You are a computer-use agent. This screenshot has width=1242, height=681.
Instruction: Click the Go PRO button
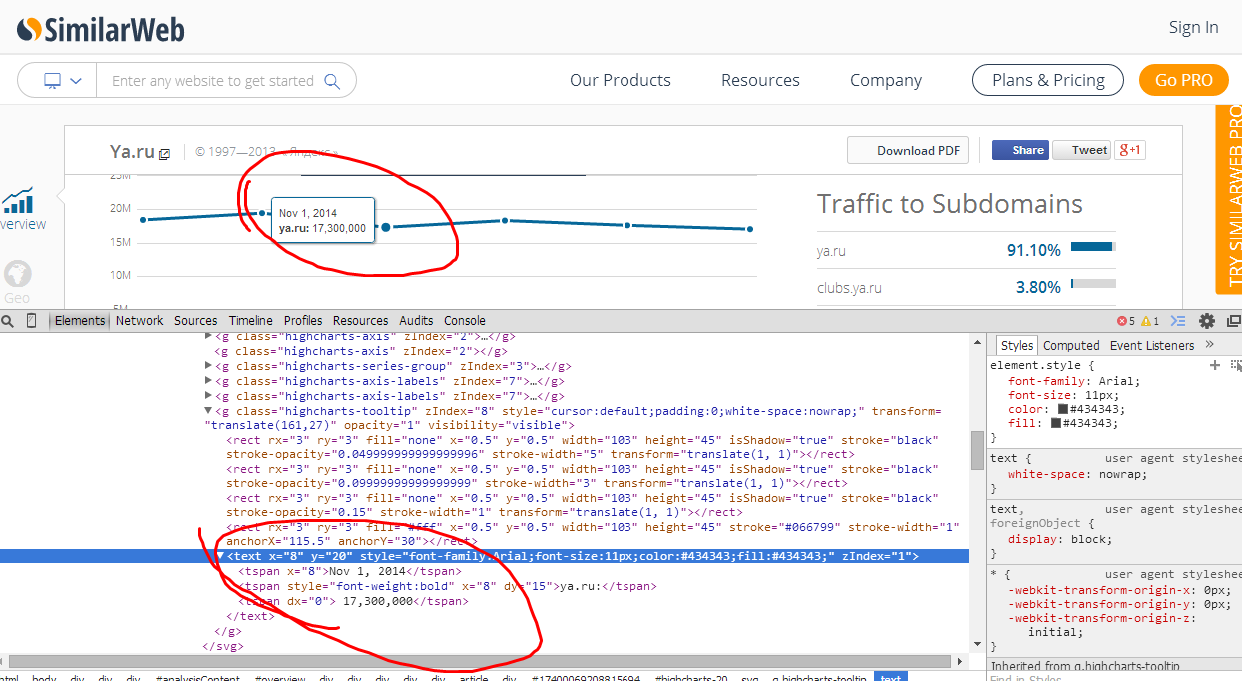(x=1184, y=80)
